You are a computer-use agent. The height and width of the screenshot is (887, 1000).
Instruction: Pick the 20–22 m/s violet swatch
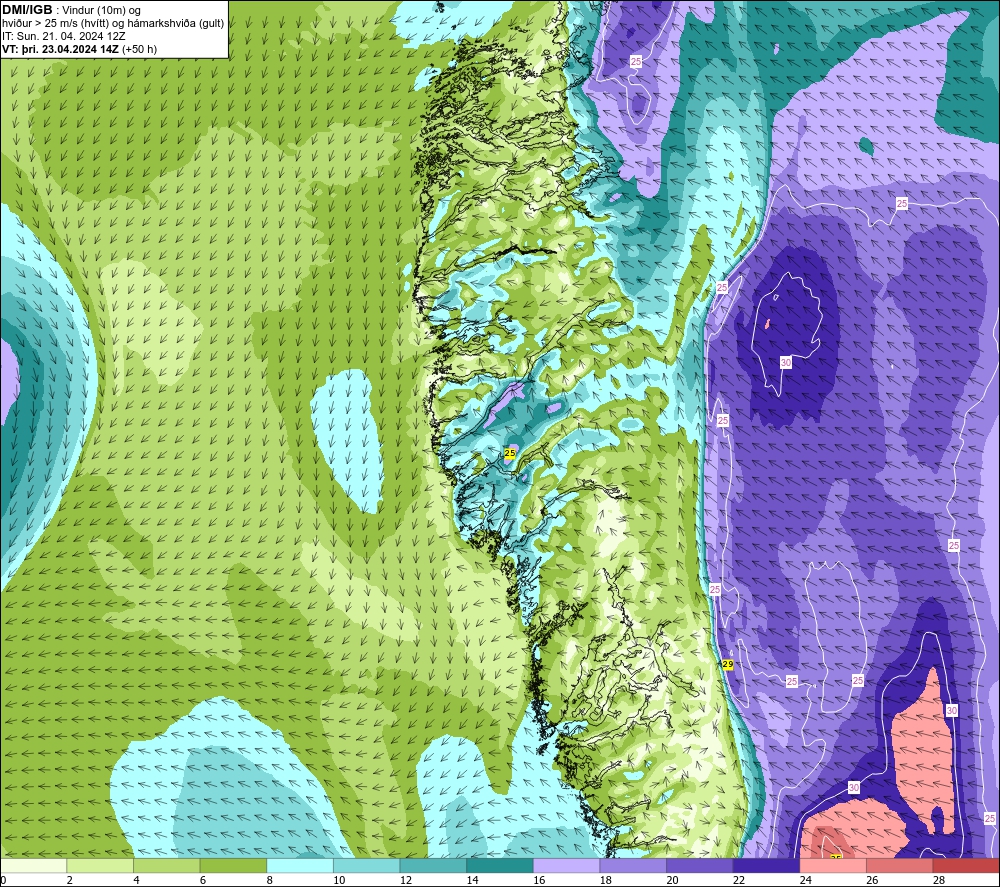coord(700,865)
